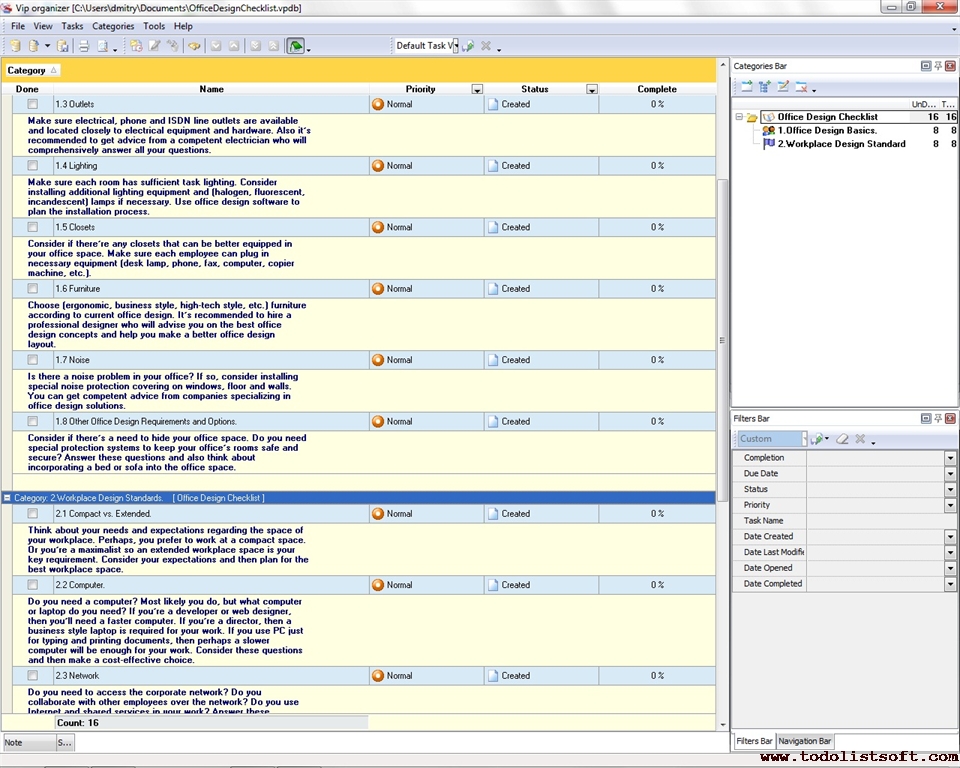Click the eraser icon in Filters Bar
This screenshot has height=768, width=960.
[x=842, y=439]
